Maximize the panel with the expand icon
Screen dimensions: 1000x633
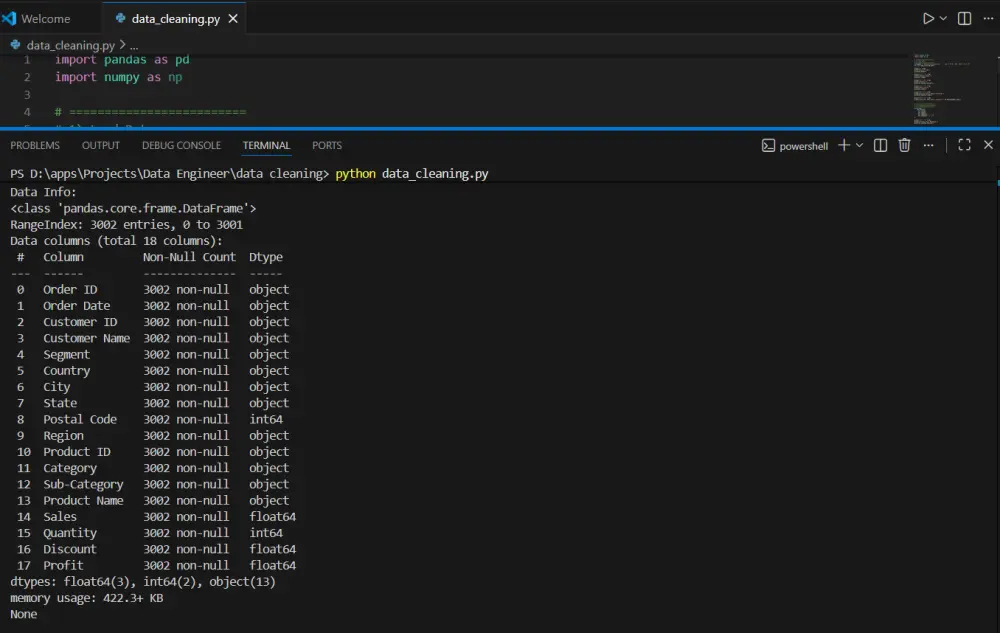click(x=963, y=145)
